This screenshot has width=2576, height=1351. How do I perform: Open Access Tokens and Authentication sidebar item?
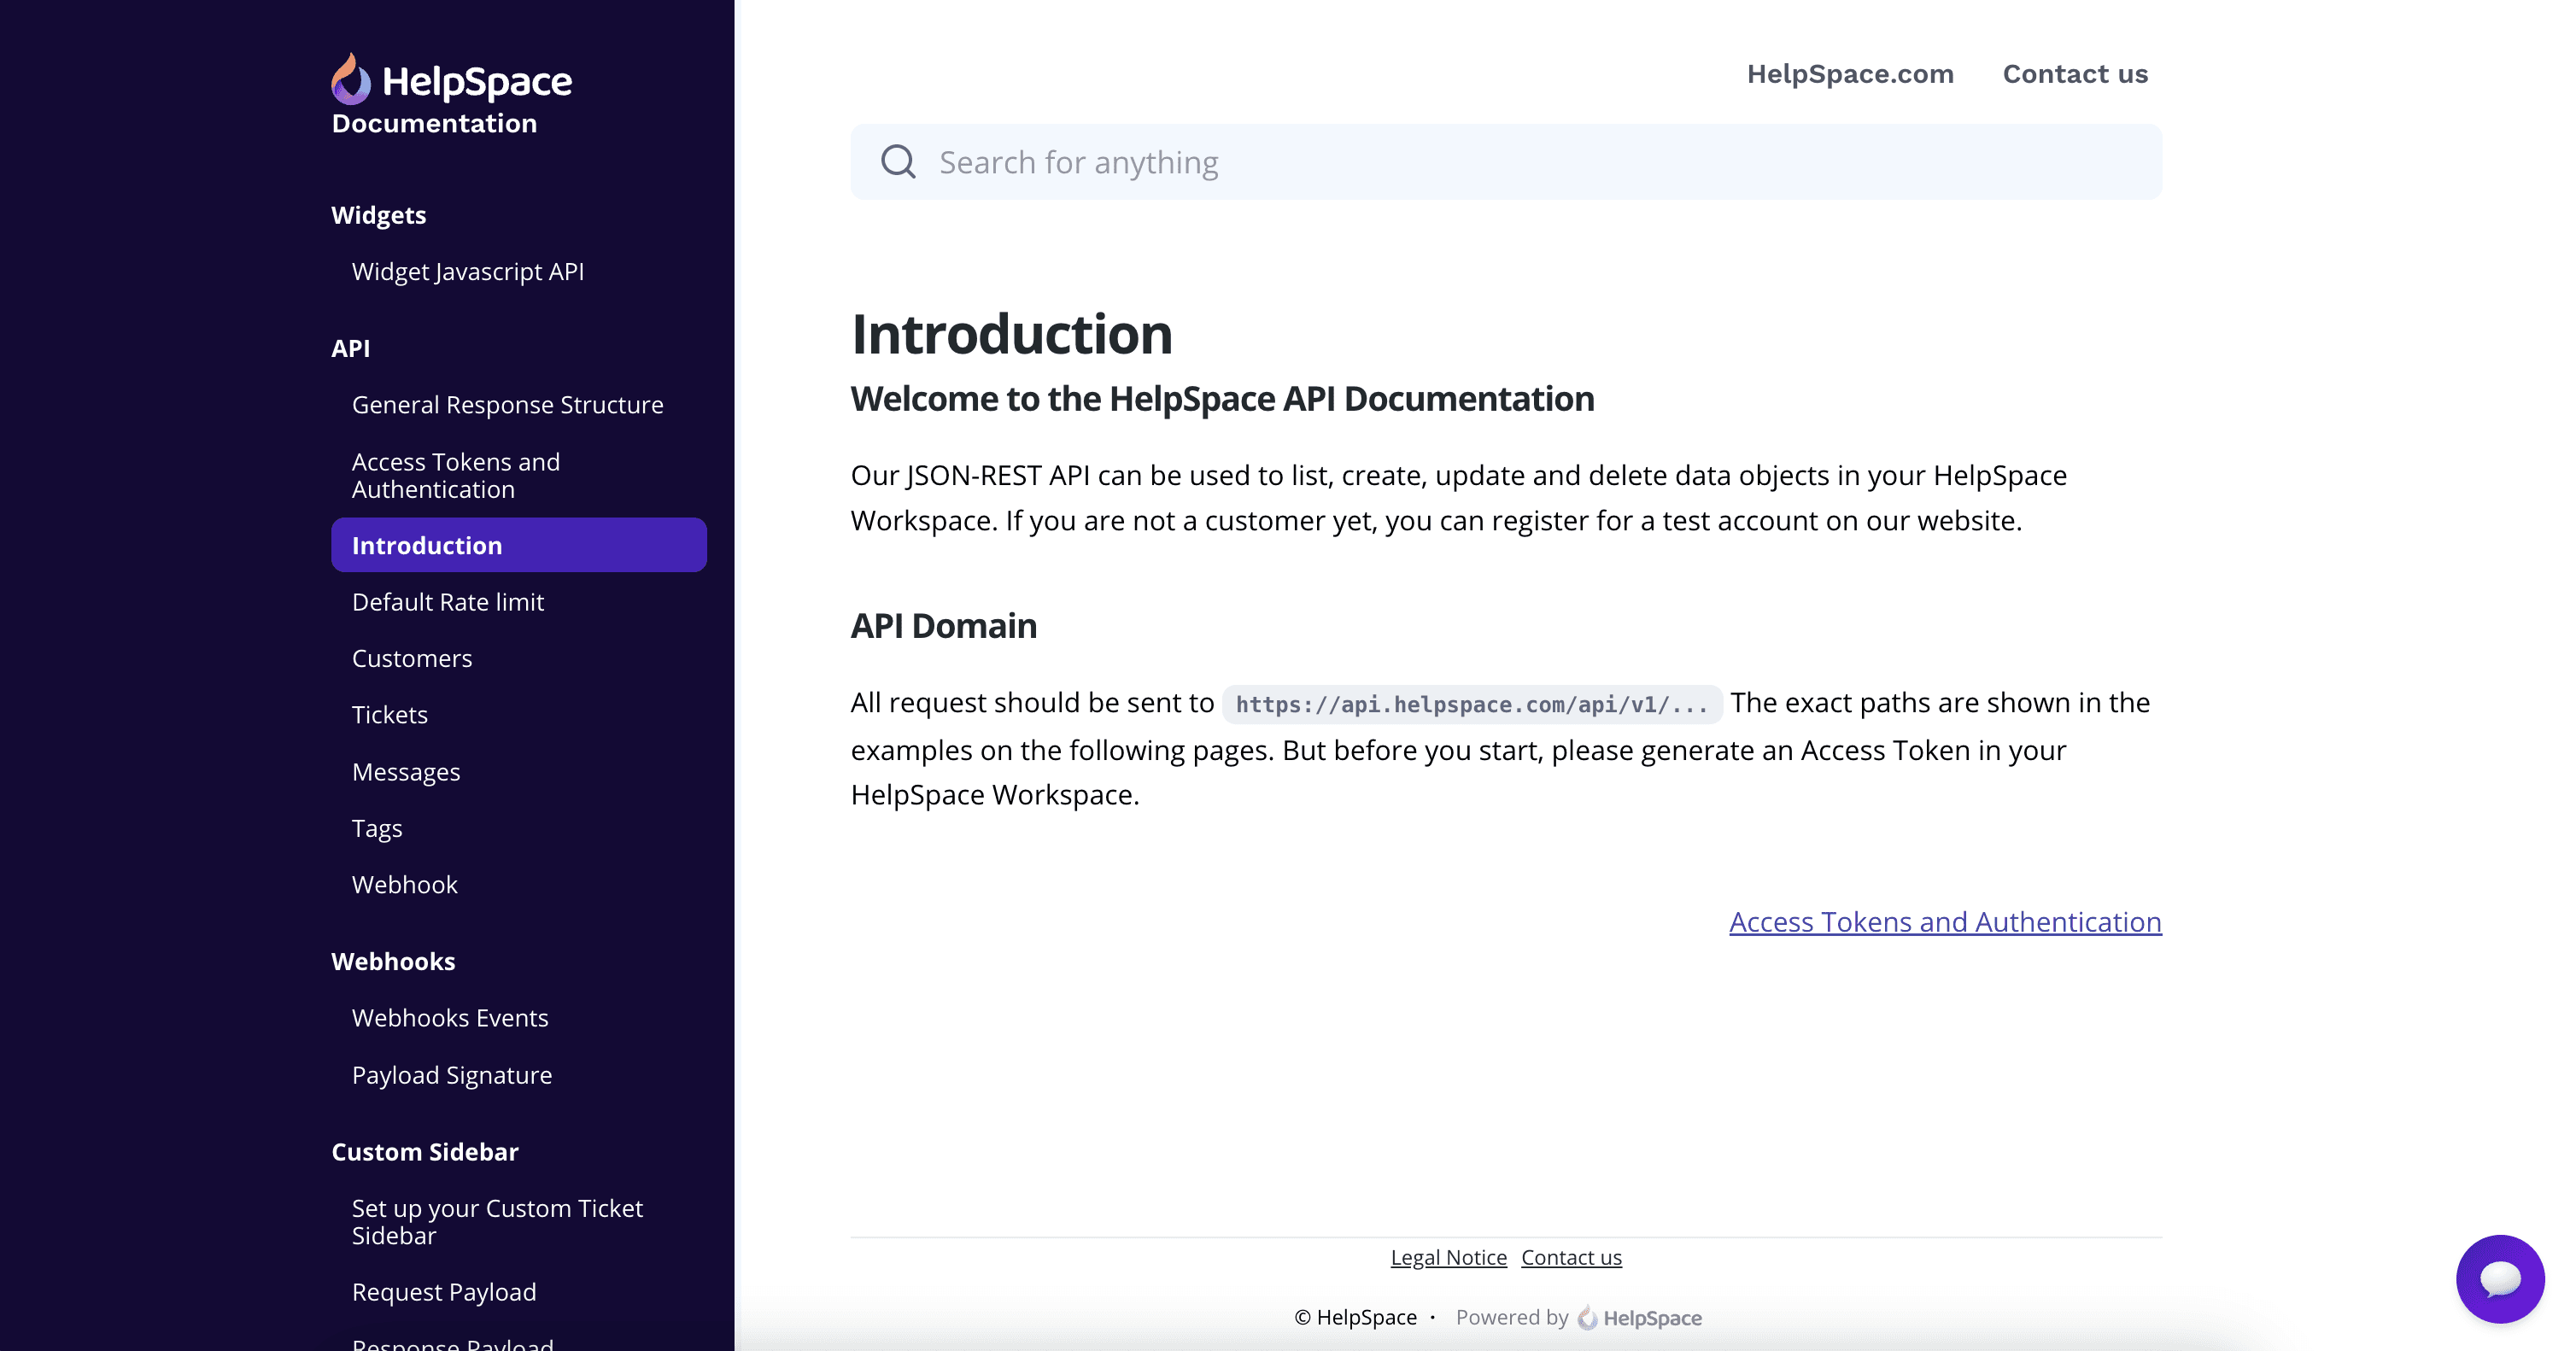pyautogui.click(x=455, y=476)
